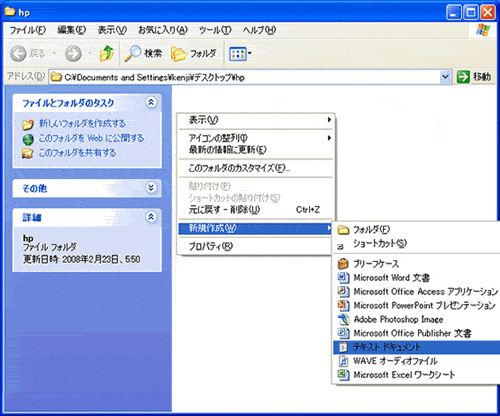Click the green Go (移動) arrow button
The image size is (500, 416).
pos(474,77)
